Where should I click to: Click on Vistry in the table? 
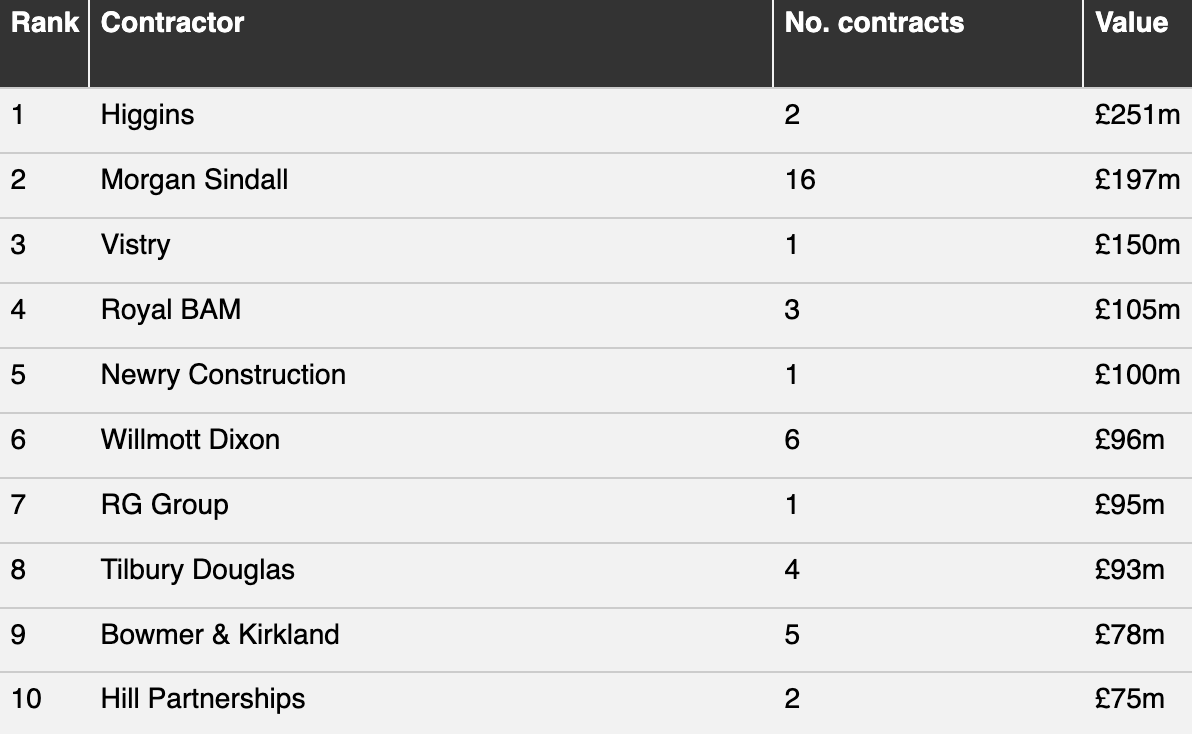[135, 245]
